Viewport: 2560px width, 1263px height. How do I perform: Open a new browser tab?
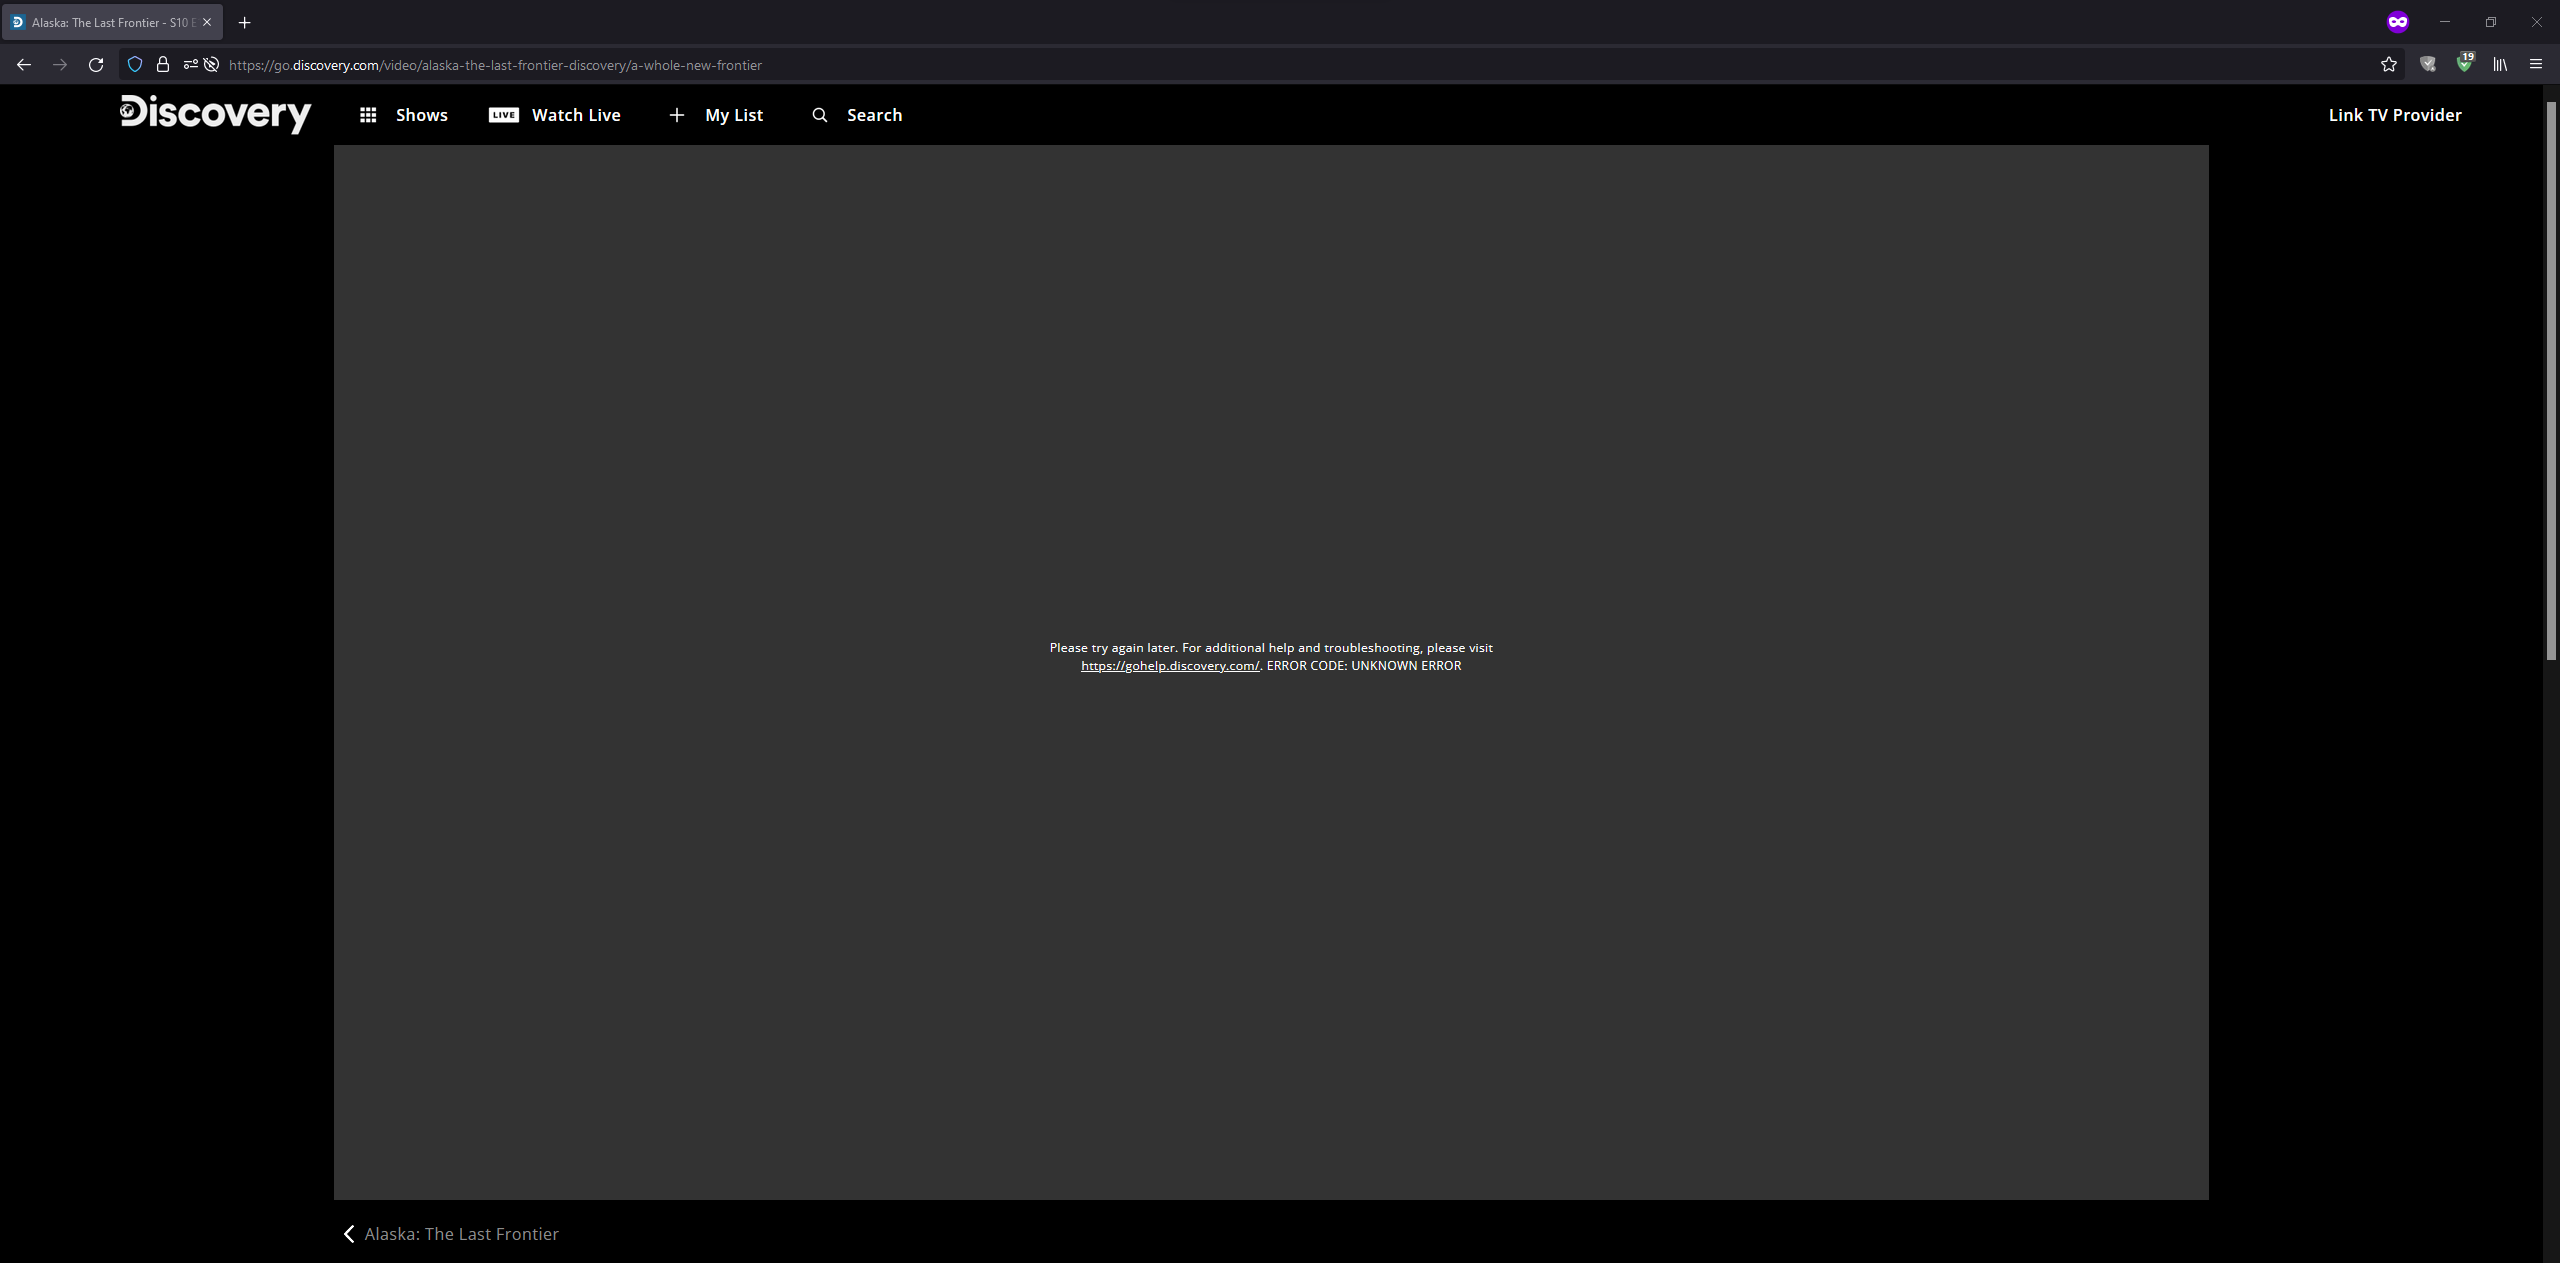pyautogui.click(x=245, y=22)
